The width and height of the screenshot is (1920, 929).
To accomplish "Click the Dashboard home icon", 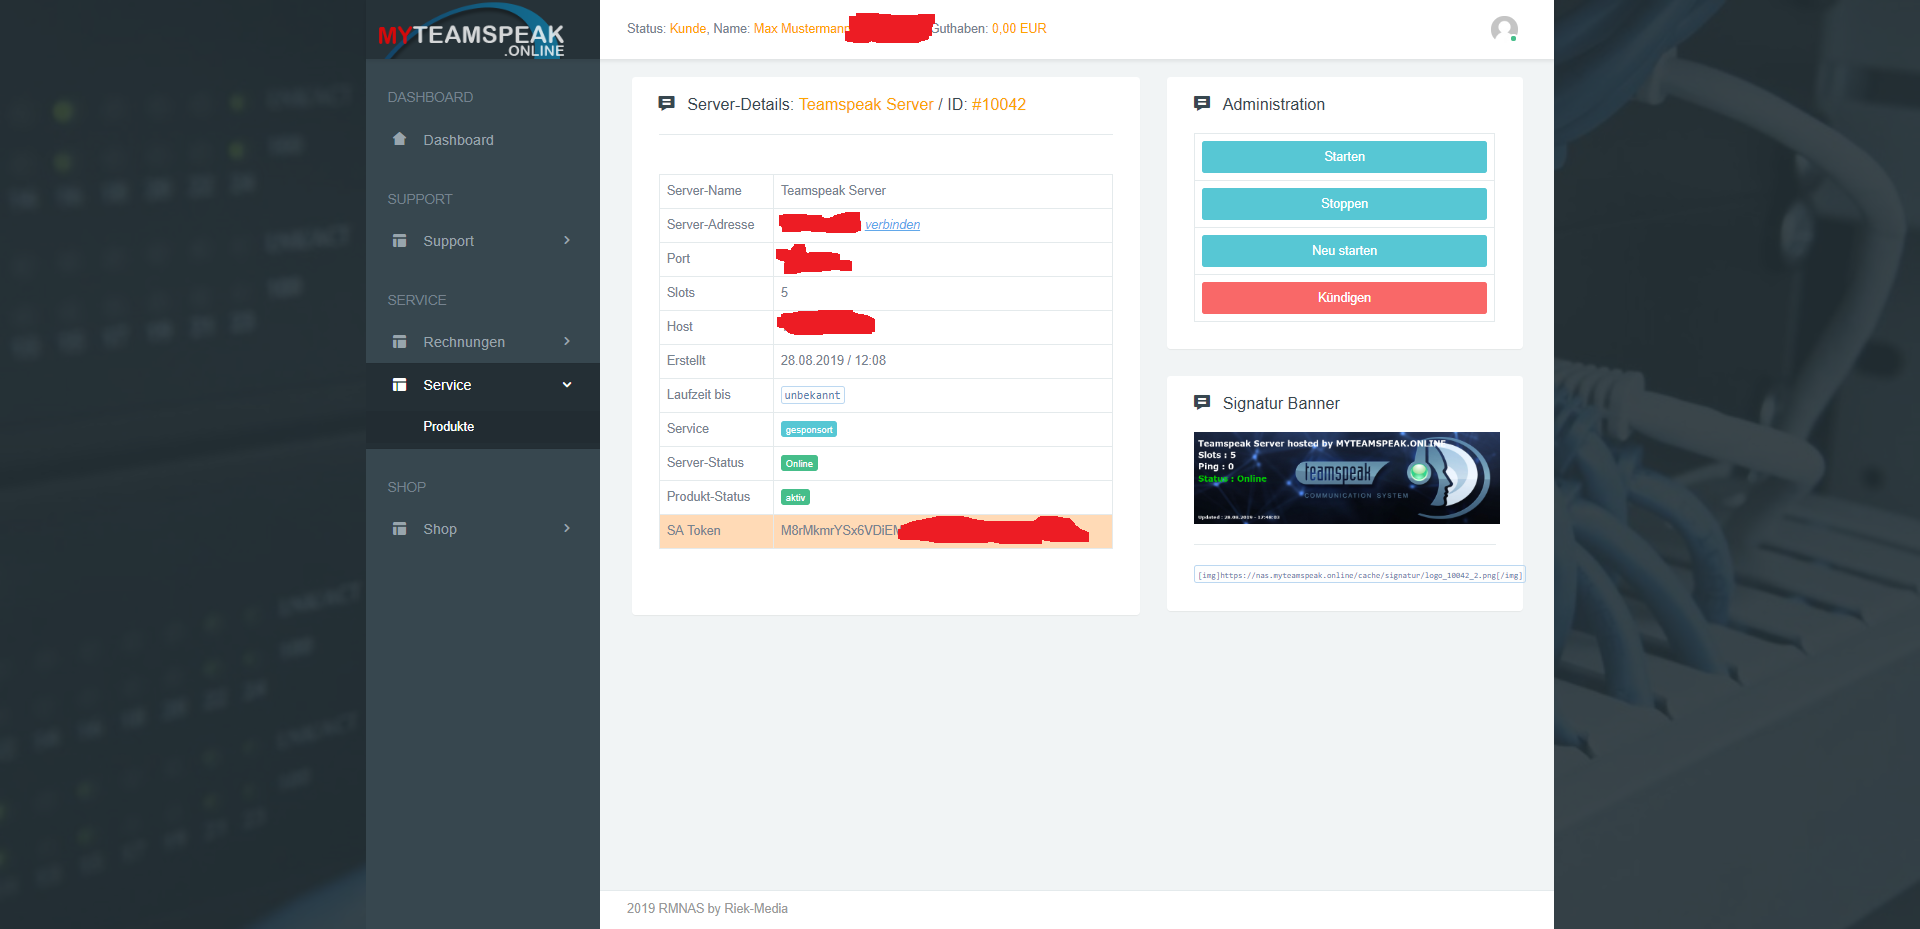I will coord(400,139).
